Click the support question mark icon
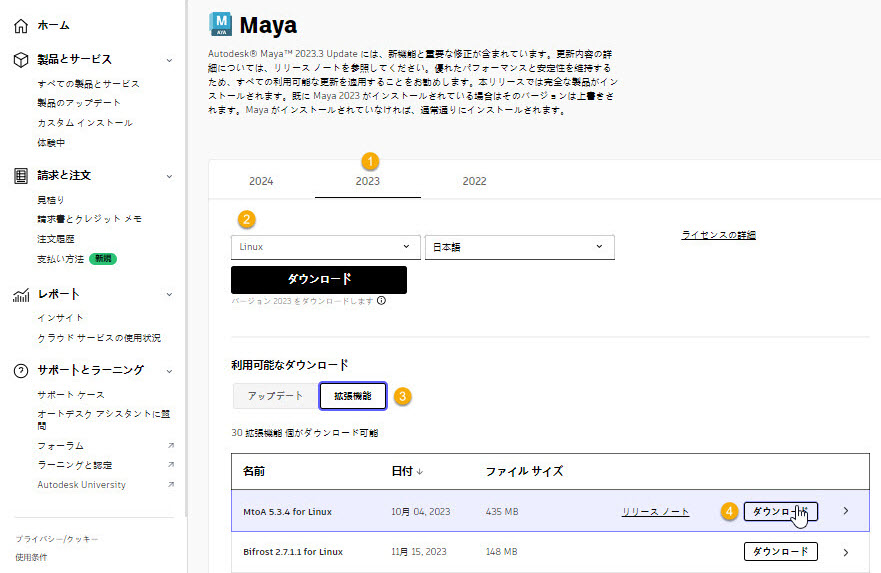881x573 pixels. tap(21, 371)
